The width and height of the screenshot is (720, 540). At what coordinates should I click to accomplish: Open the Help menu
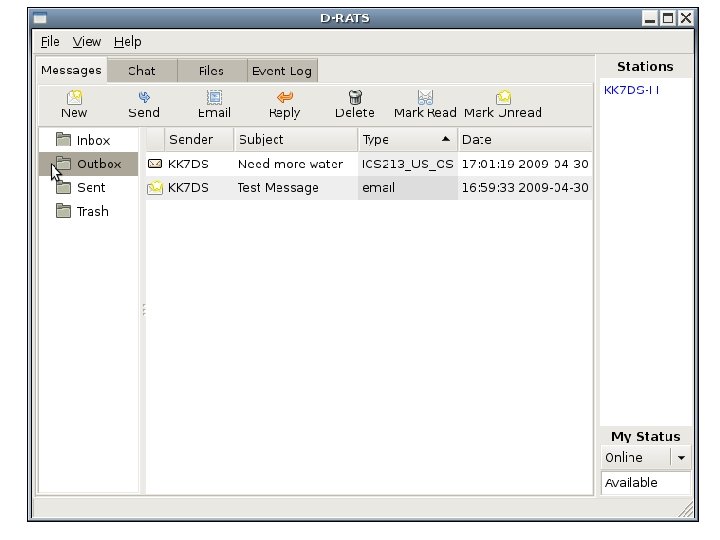[127, 42]
